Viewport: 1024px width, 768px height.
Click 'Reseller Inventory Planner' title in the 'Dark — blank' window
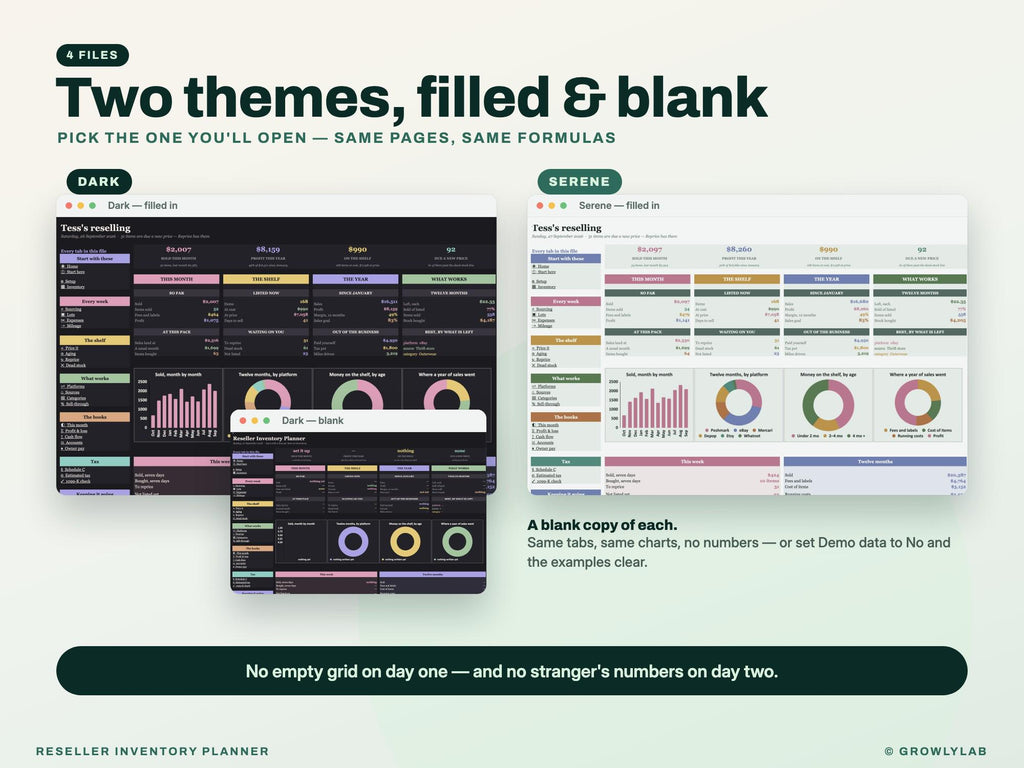(269, 438)
